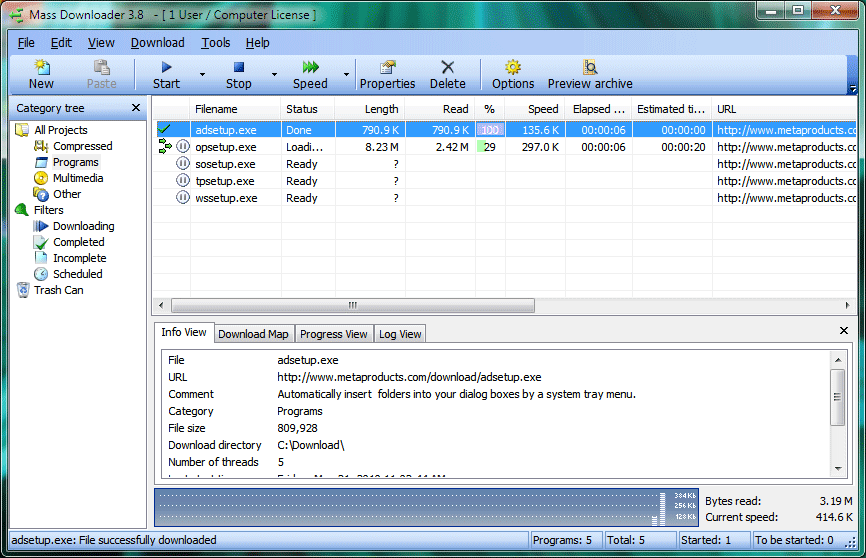Image resolution: width=866 pixels, height=558 pixels.
Task: Click the Completed filter checkmark icon
Action: pyautogui.click(x=41, y=242)
